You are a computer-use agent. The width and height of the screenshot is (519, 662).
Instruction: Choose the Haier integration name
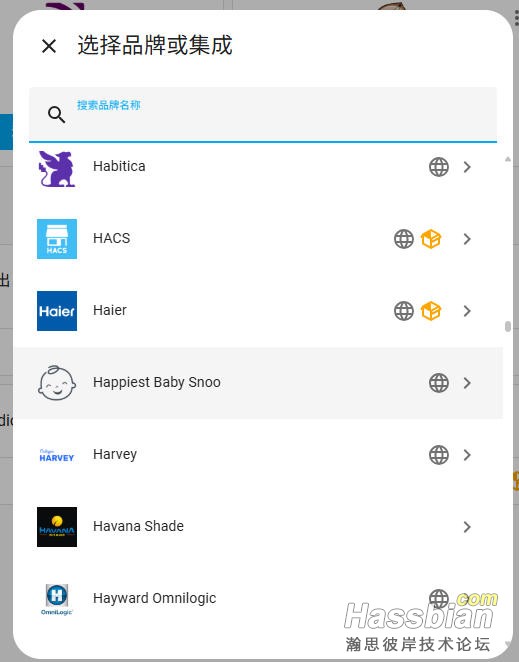point(110,310)
